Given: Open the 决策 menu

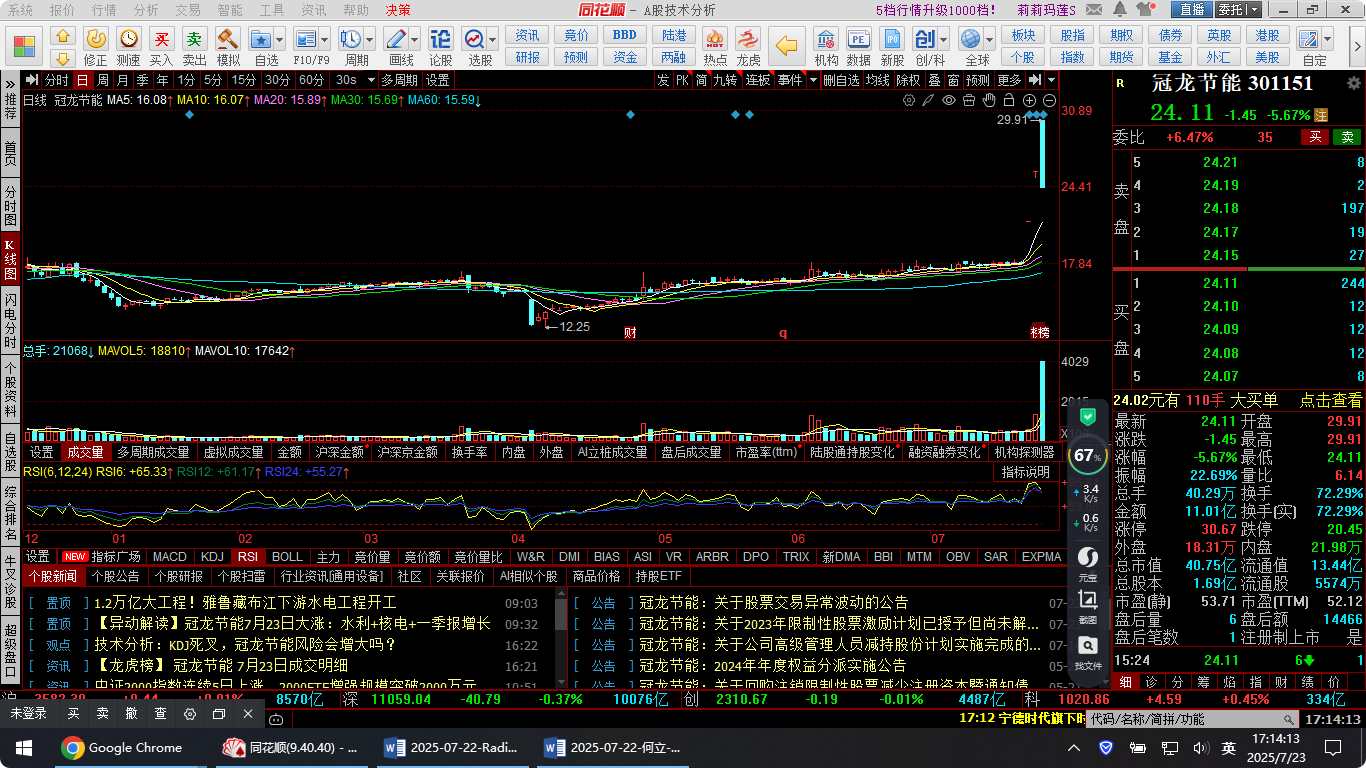Looking at the screenshot, I should (x=398, y=10).
